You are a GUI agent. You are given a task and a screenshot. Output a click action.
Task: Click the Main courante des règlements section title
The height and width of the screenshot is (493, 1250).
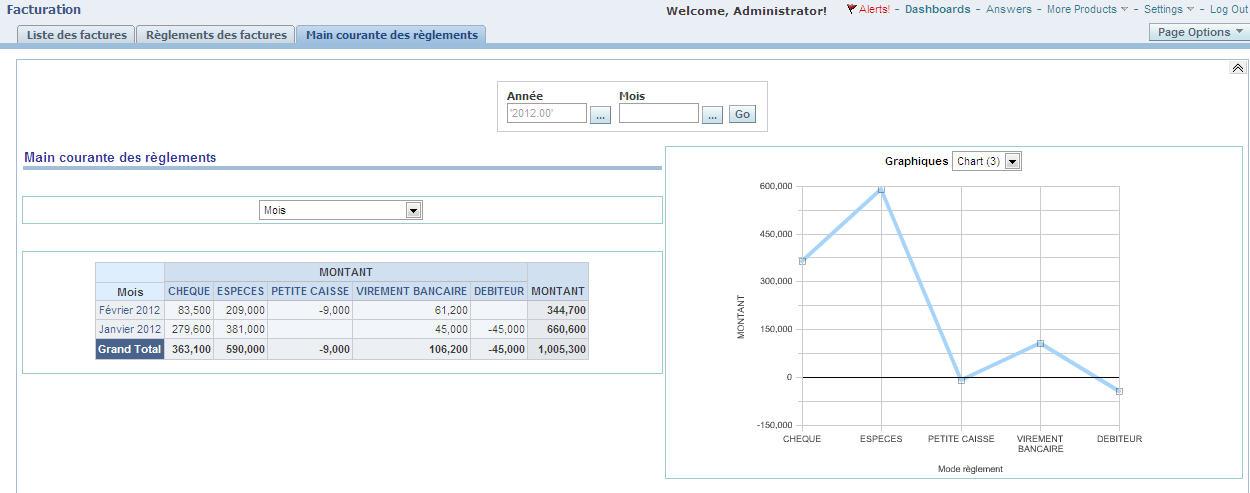[120, 157]
